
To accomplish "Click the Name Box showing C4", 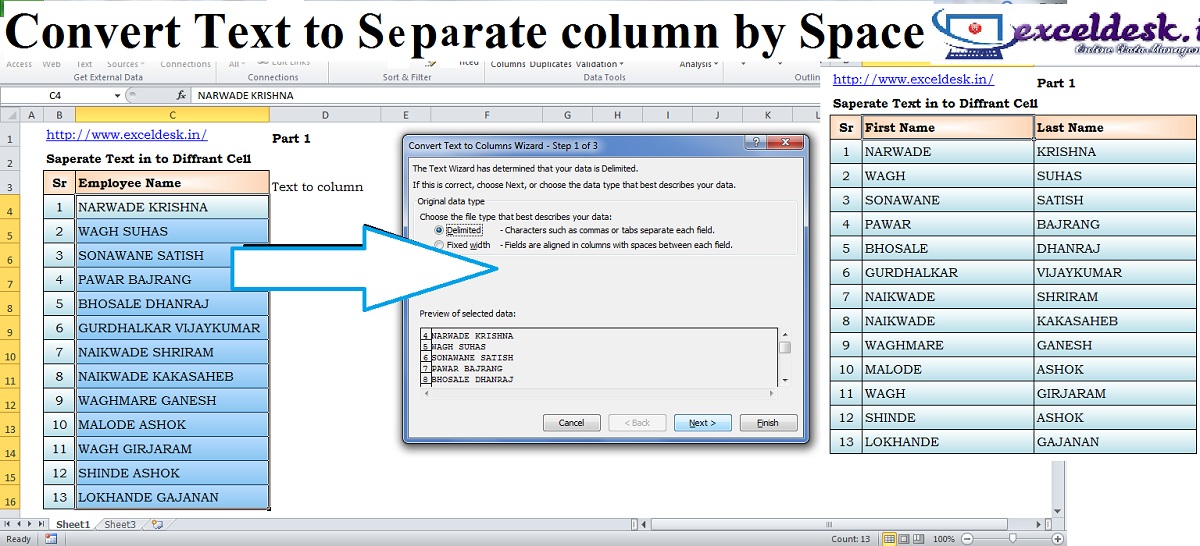I will click(55, 96).
